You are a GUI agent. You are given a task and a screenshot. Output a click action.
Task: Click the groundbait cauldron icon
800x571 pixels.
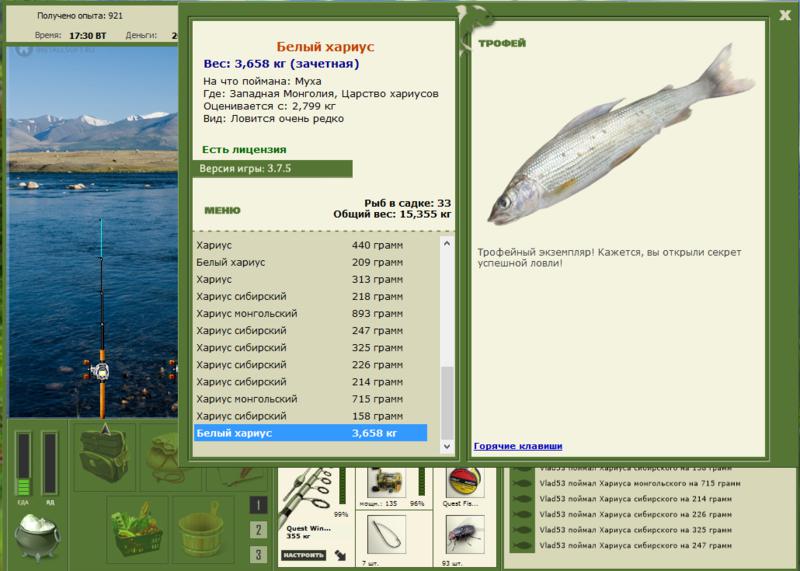37,536
